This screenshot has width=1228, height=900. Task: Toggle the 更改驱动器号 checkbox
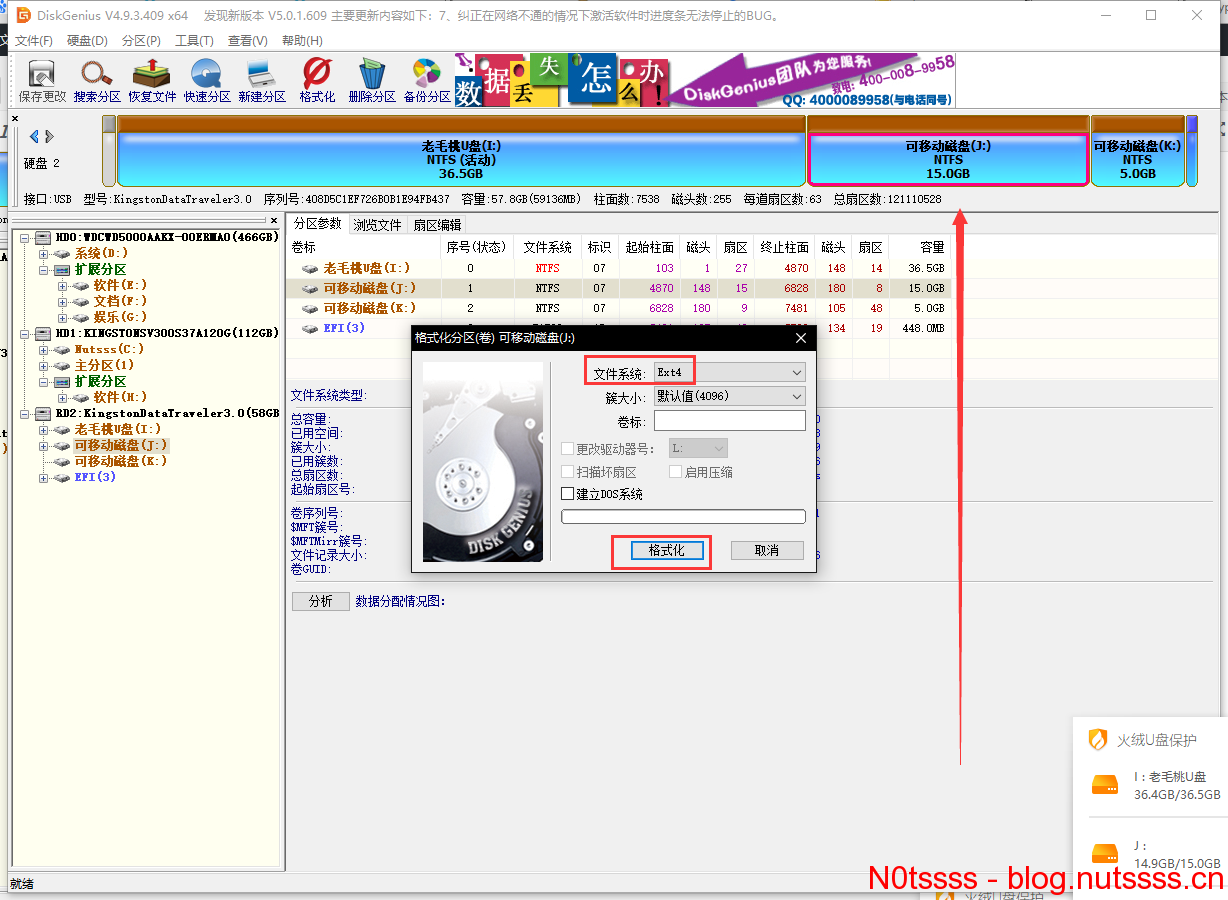568,450
